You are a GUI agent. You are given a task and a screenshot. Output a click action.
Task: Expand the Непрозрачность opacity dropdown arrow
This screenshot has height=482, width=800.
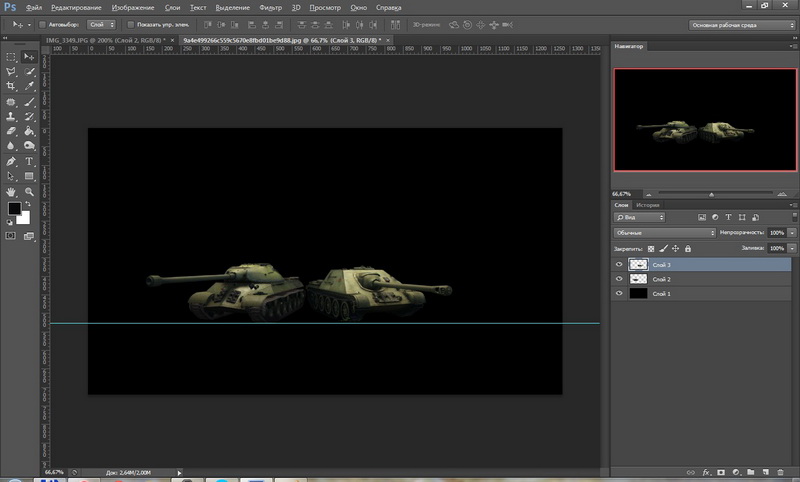point(792,232)
